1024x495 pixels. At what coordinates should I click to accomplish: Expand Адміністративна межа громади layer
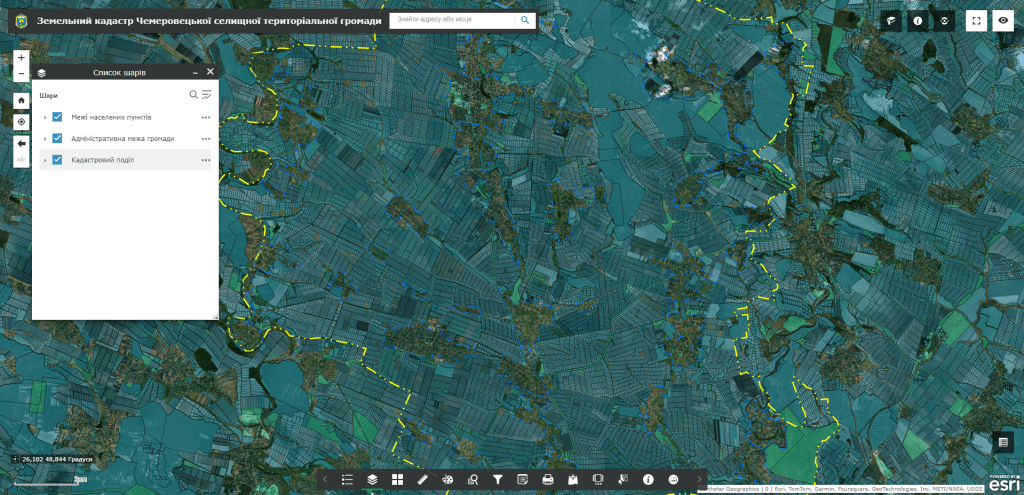click(45, 139)
